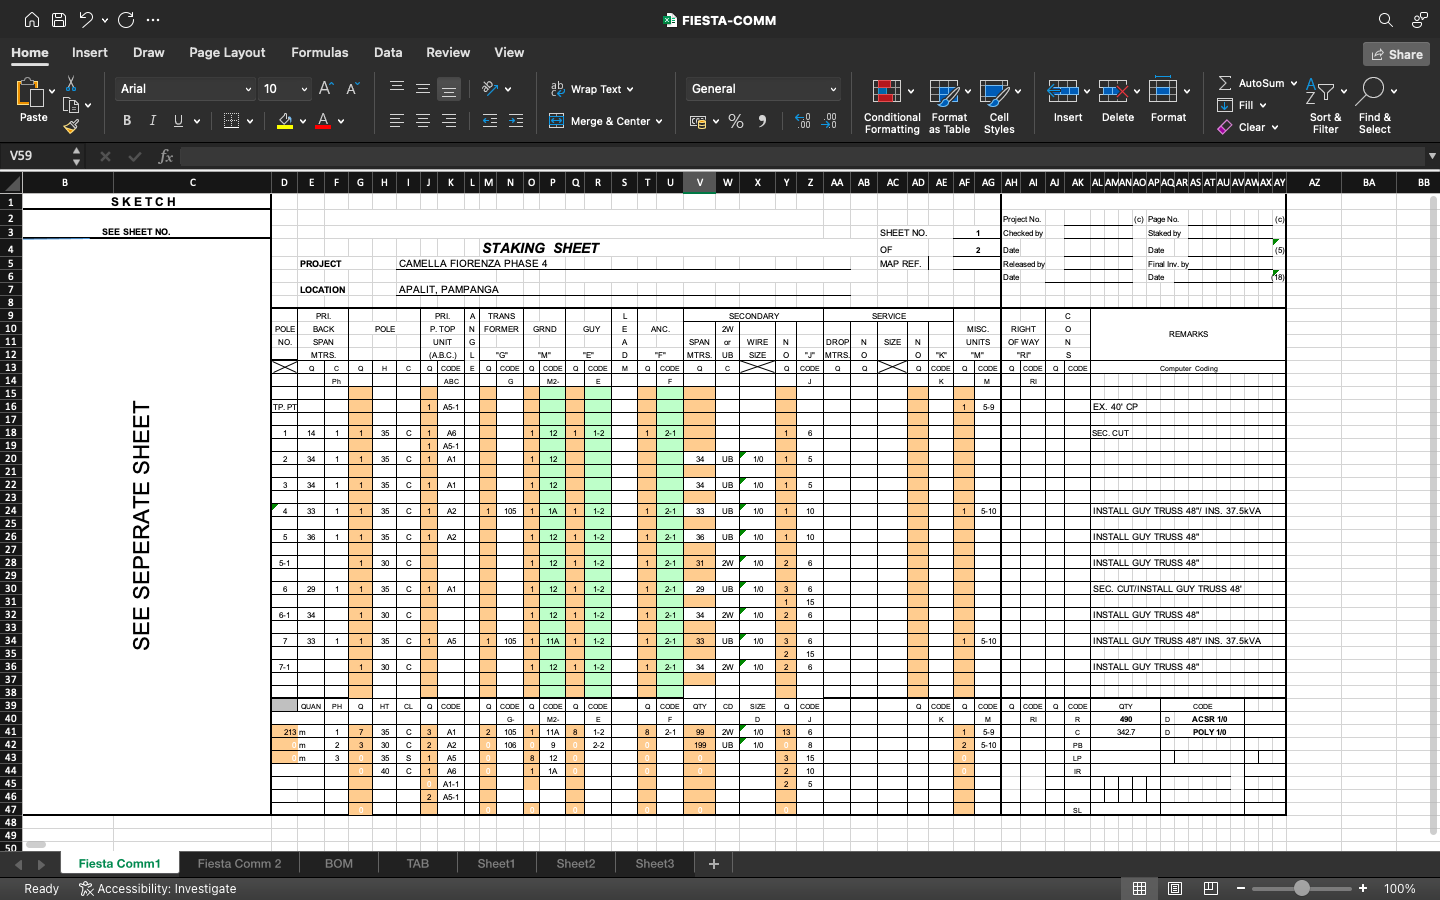Toggle italic formatting

153,121
